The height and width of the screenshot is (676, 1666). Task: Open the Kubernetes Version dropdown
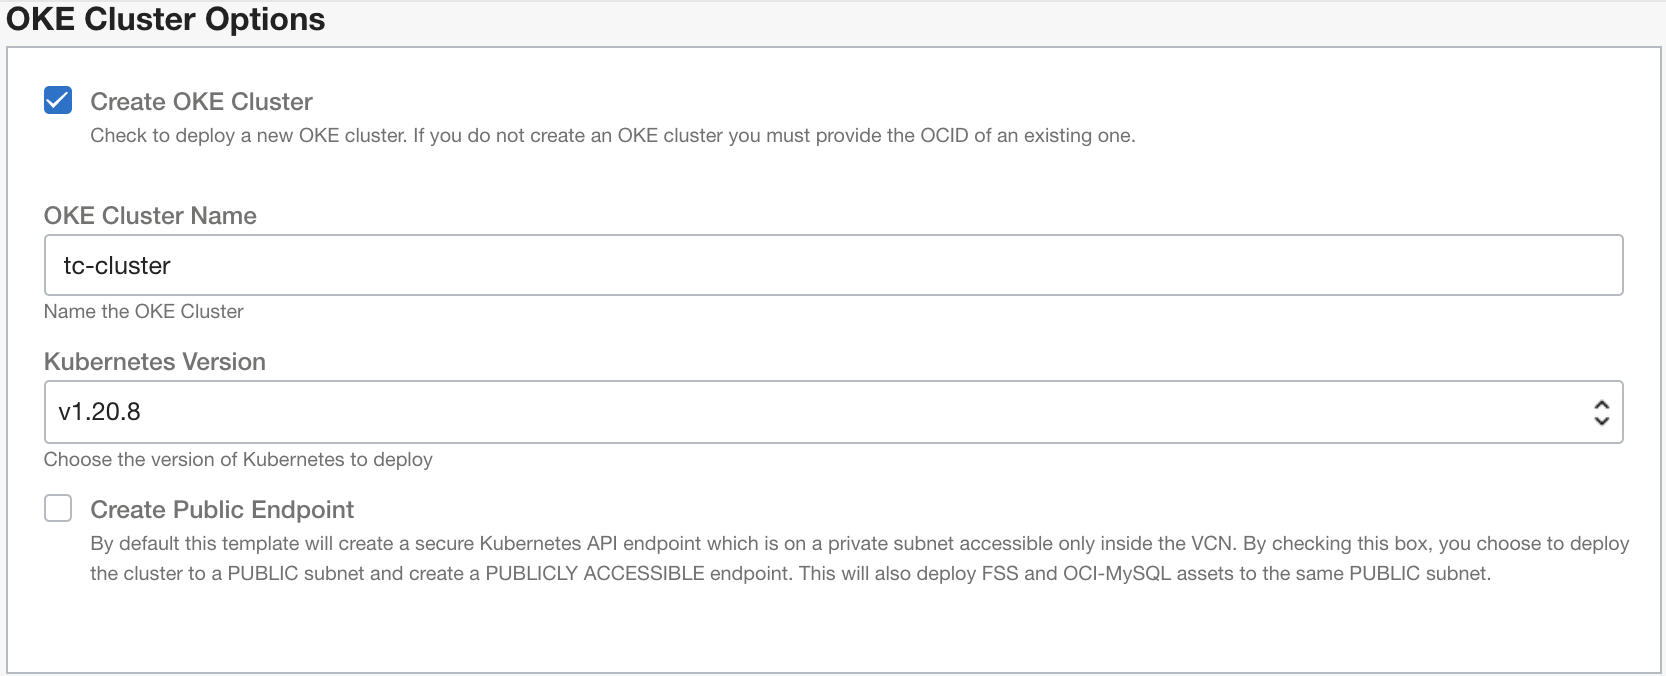[833, 412]
